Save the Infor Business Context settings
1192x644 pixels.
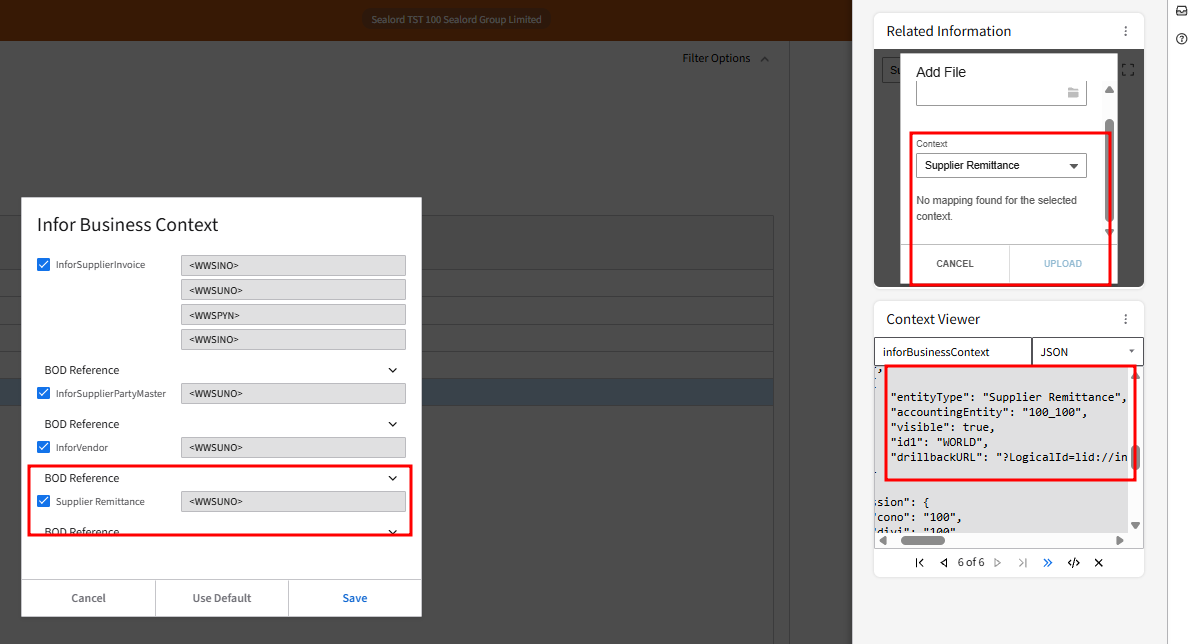(x=355, y=598)
